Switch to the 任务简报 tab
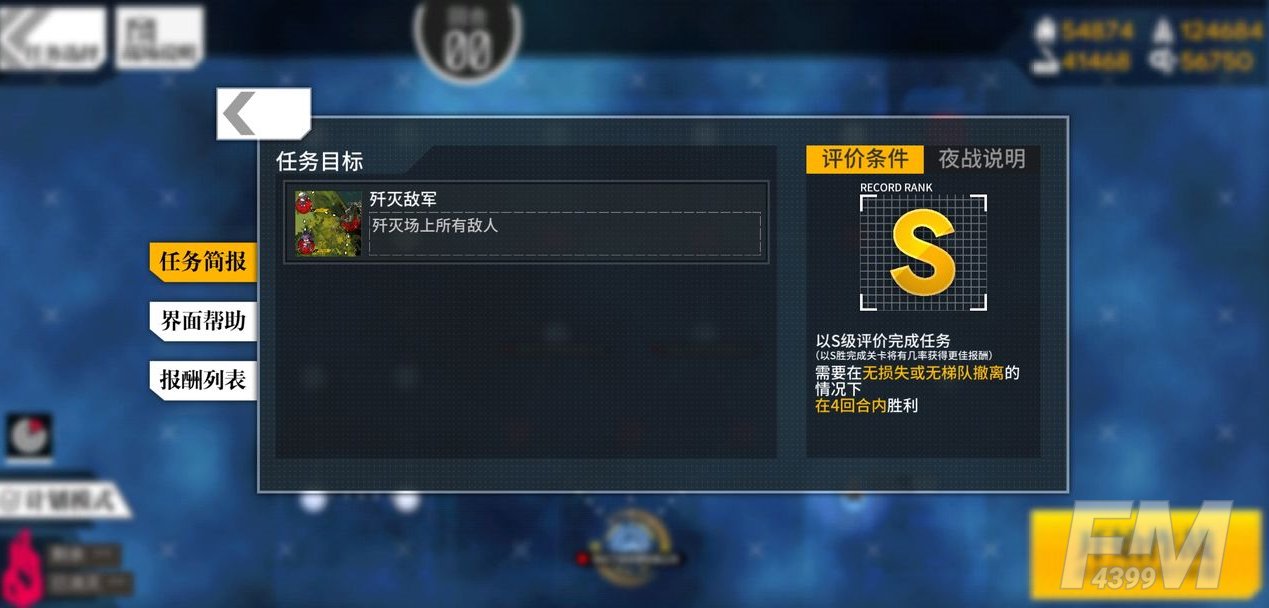 (x=203, y=262)
